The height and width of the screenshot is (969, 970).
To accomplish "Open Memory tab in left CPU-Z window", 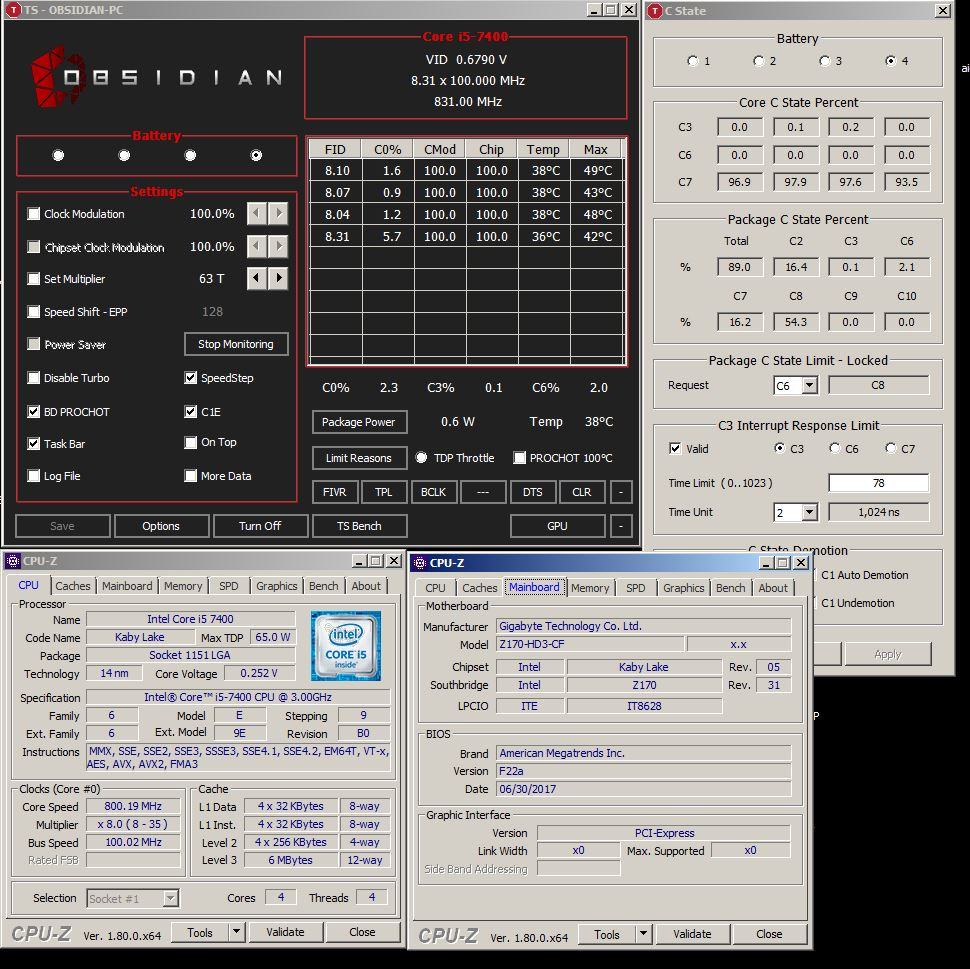I will click(183, 586).
